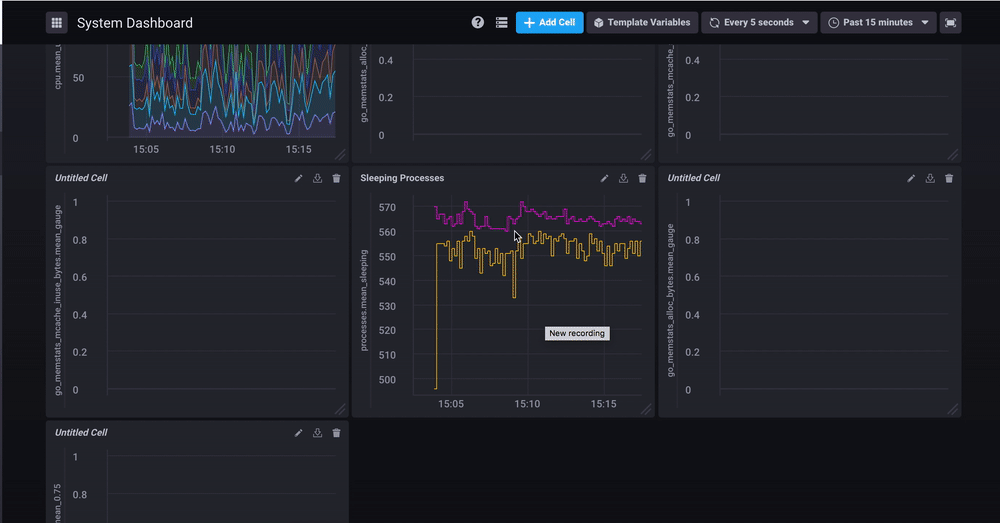Edit the Untitled Cell for mcache_inuse_bytes
Image resolution: width=1000 pixels, height=523 pixels.
click(298, 179)
